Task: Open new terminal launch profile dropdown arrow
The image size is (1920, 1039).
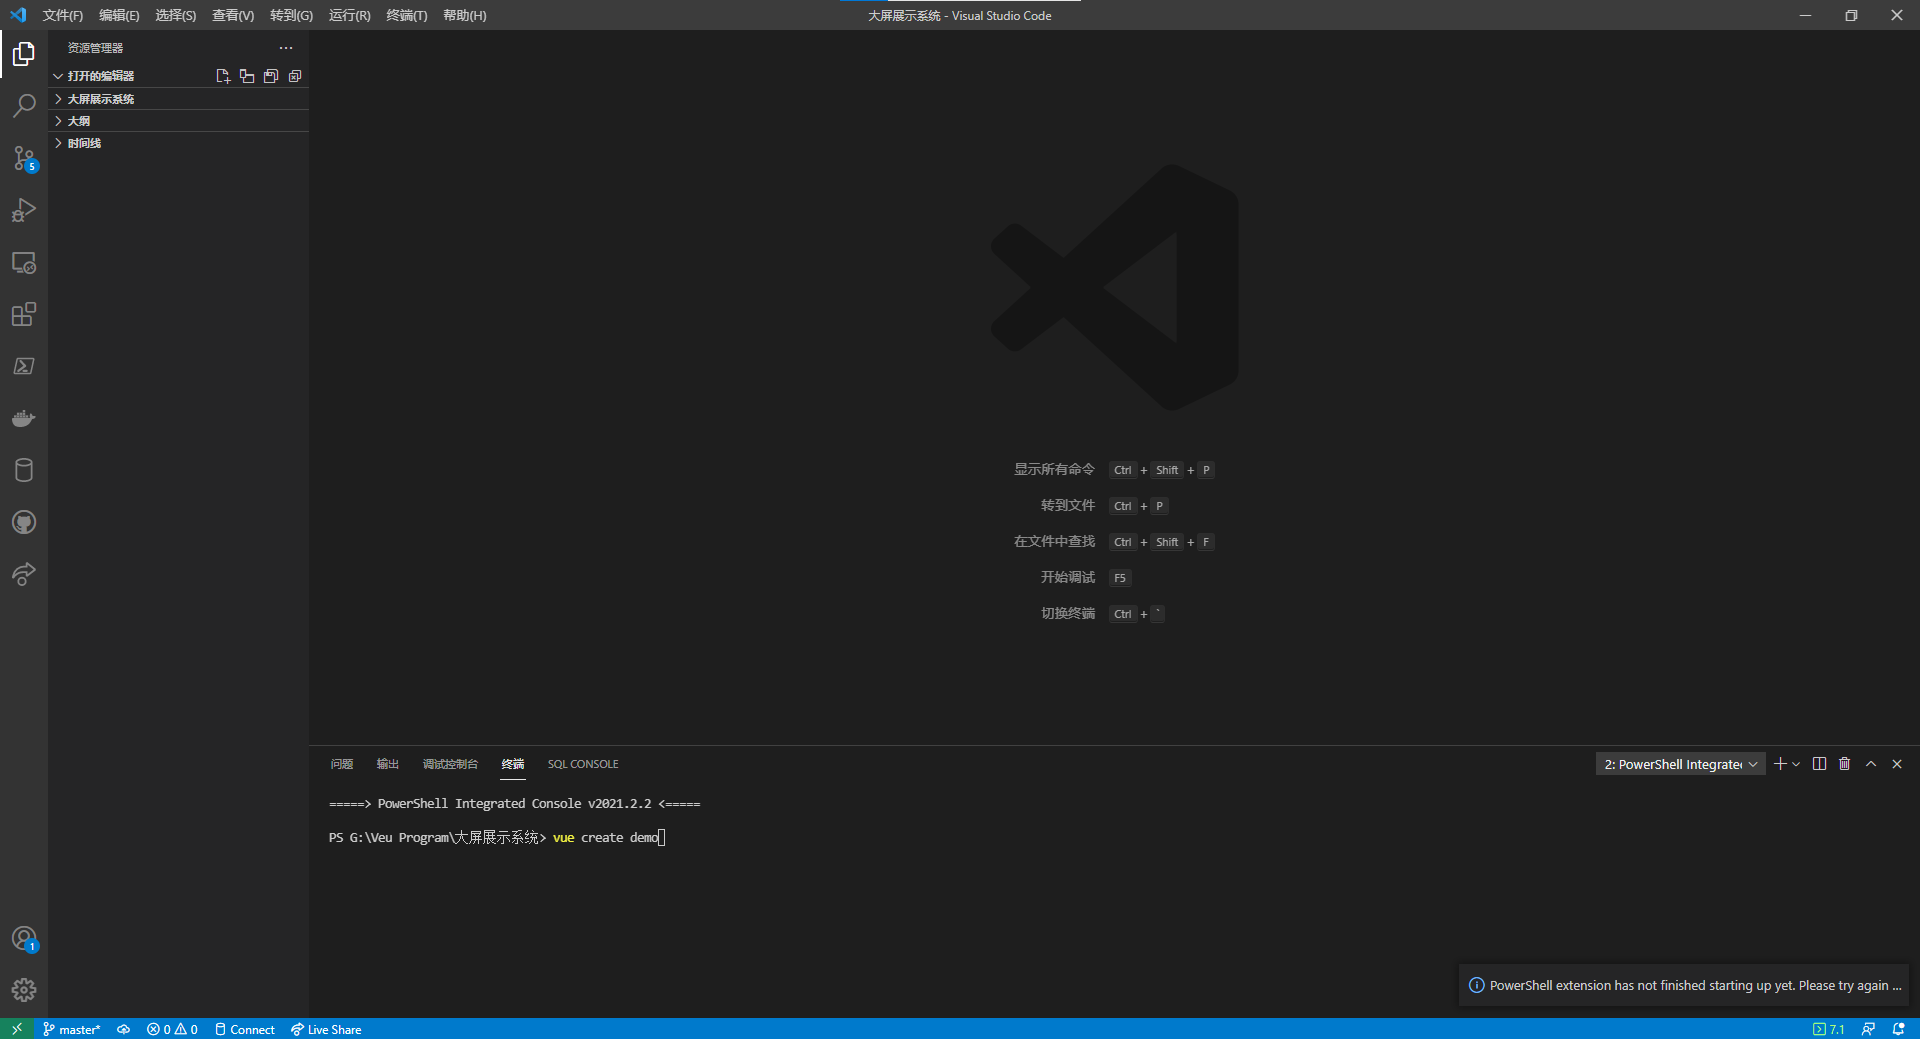Action: 1796,764
